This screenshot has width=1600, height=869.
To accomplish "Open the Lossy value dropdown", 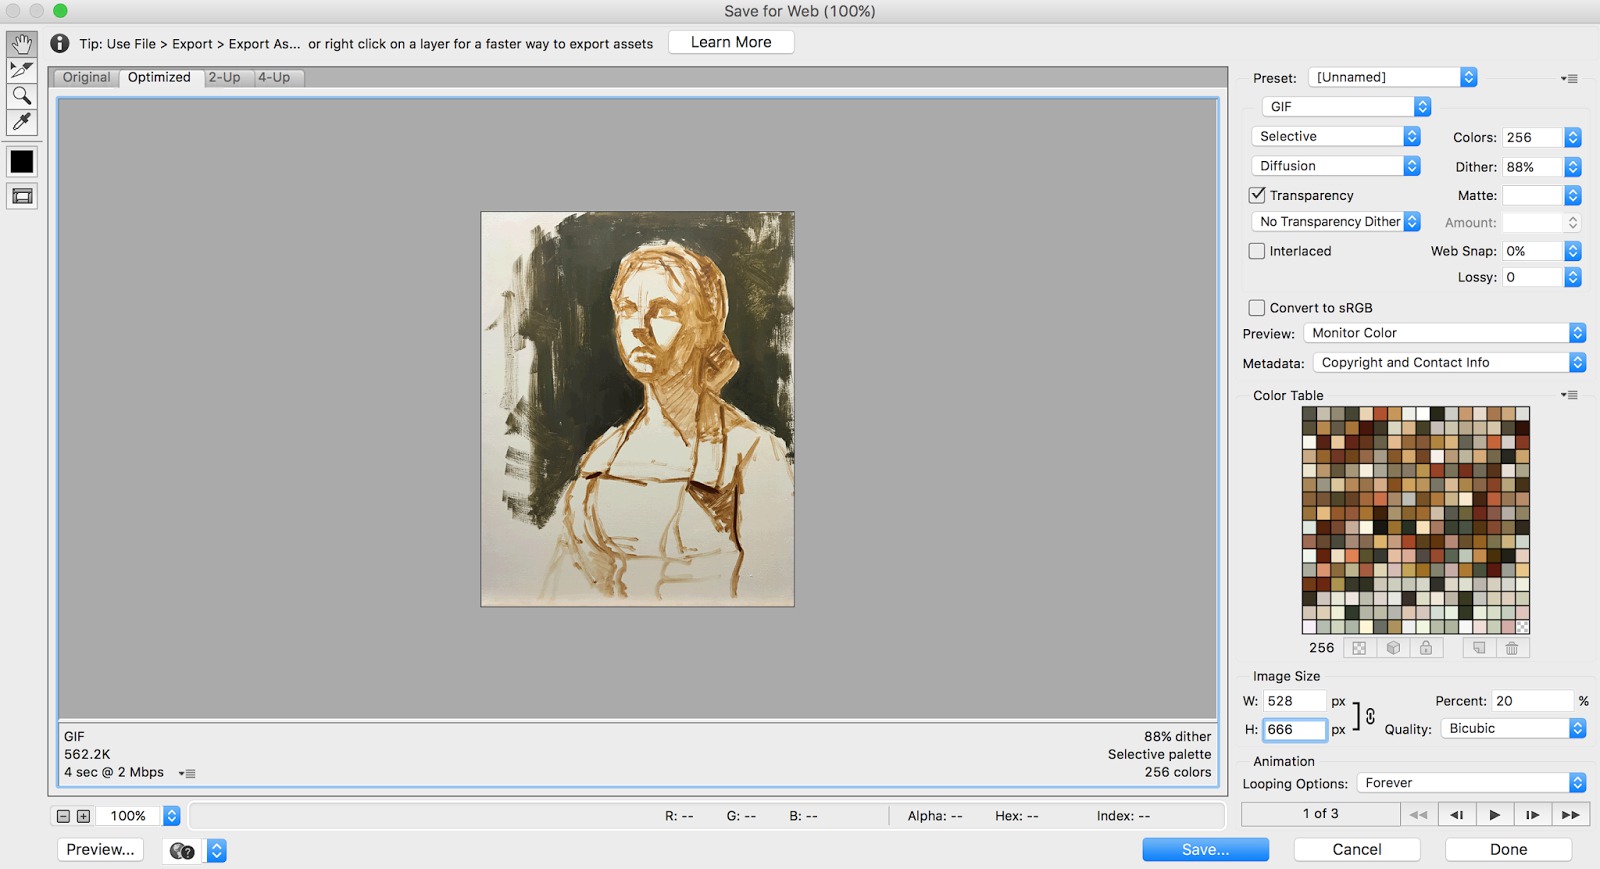I will coord(1573,277).
